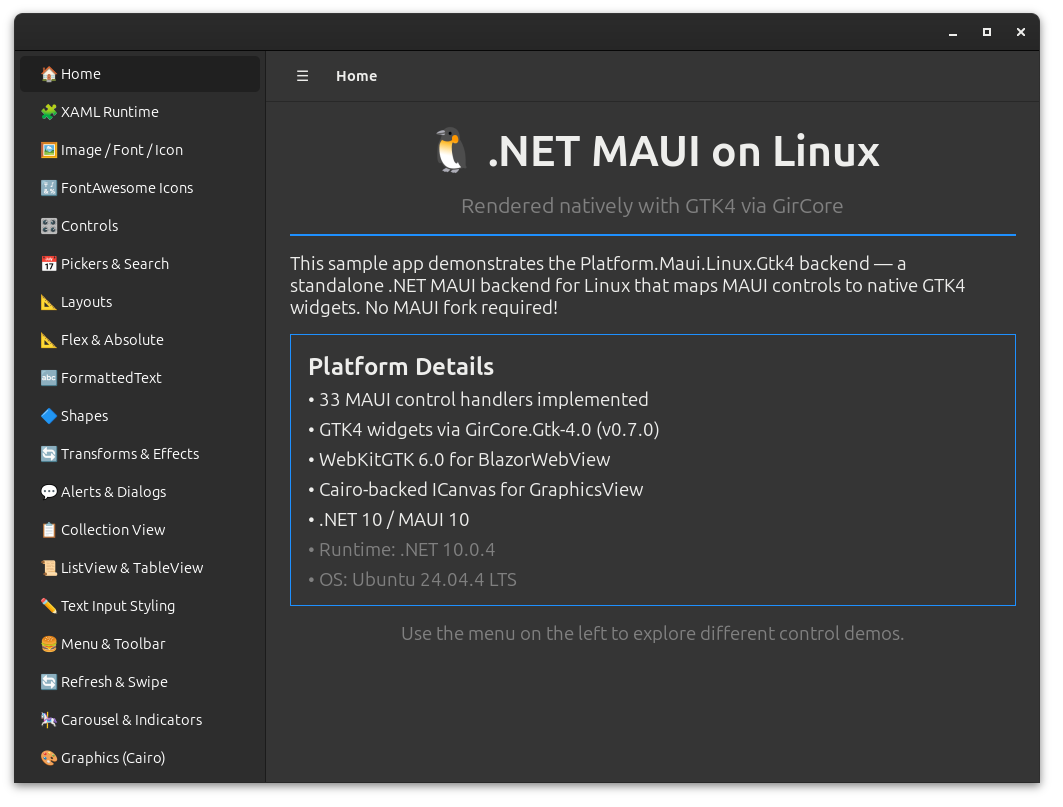Click the burger Menu & Toolbar icon

click(x=48, y=644)
